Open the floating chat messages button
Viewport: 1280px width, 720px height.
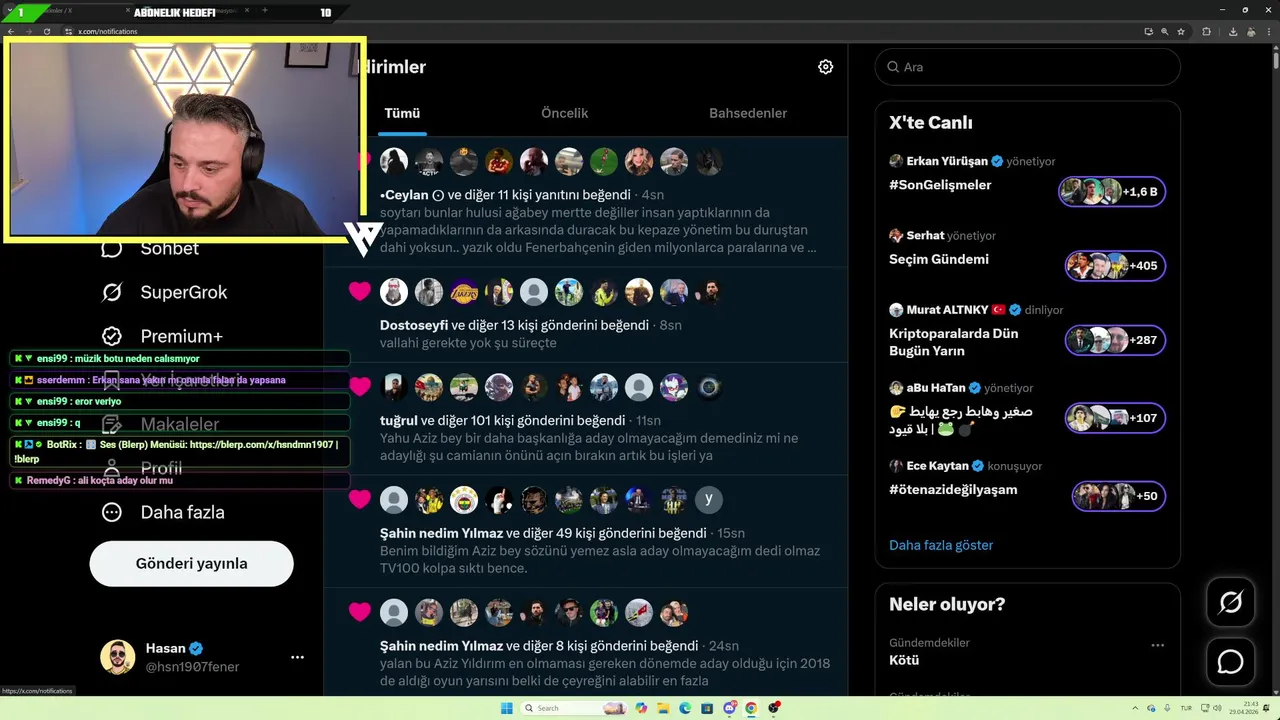(x=1230, y=662)
